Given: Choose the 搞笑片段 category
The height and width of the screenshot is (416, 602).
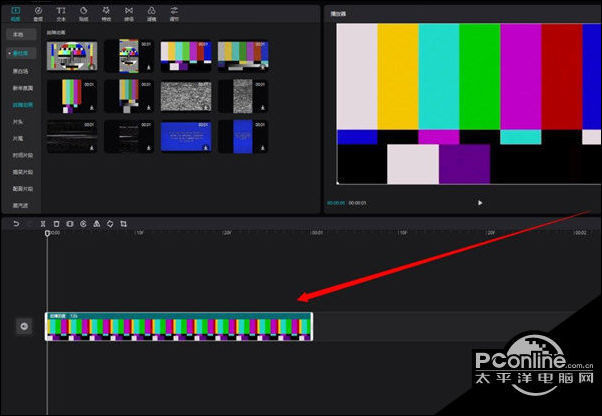Looking at the screenshot, I should [x=23, y=172].
